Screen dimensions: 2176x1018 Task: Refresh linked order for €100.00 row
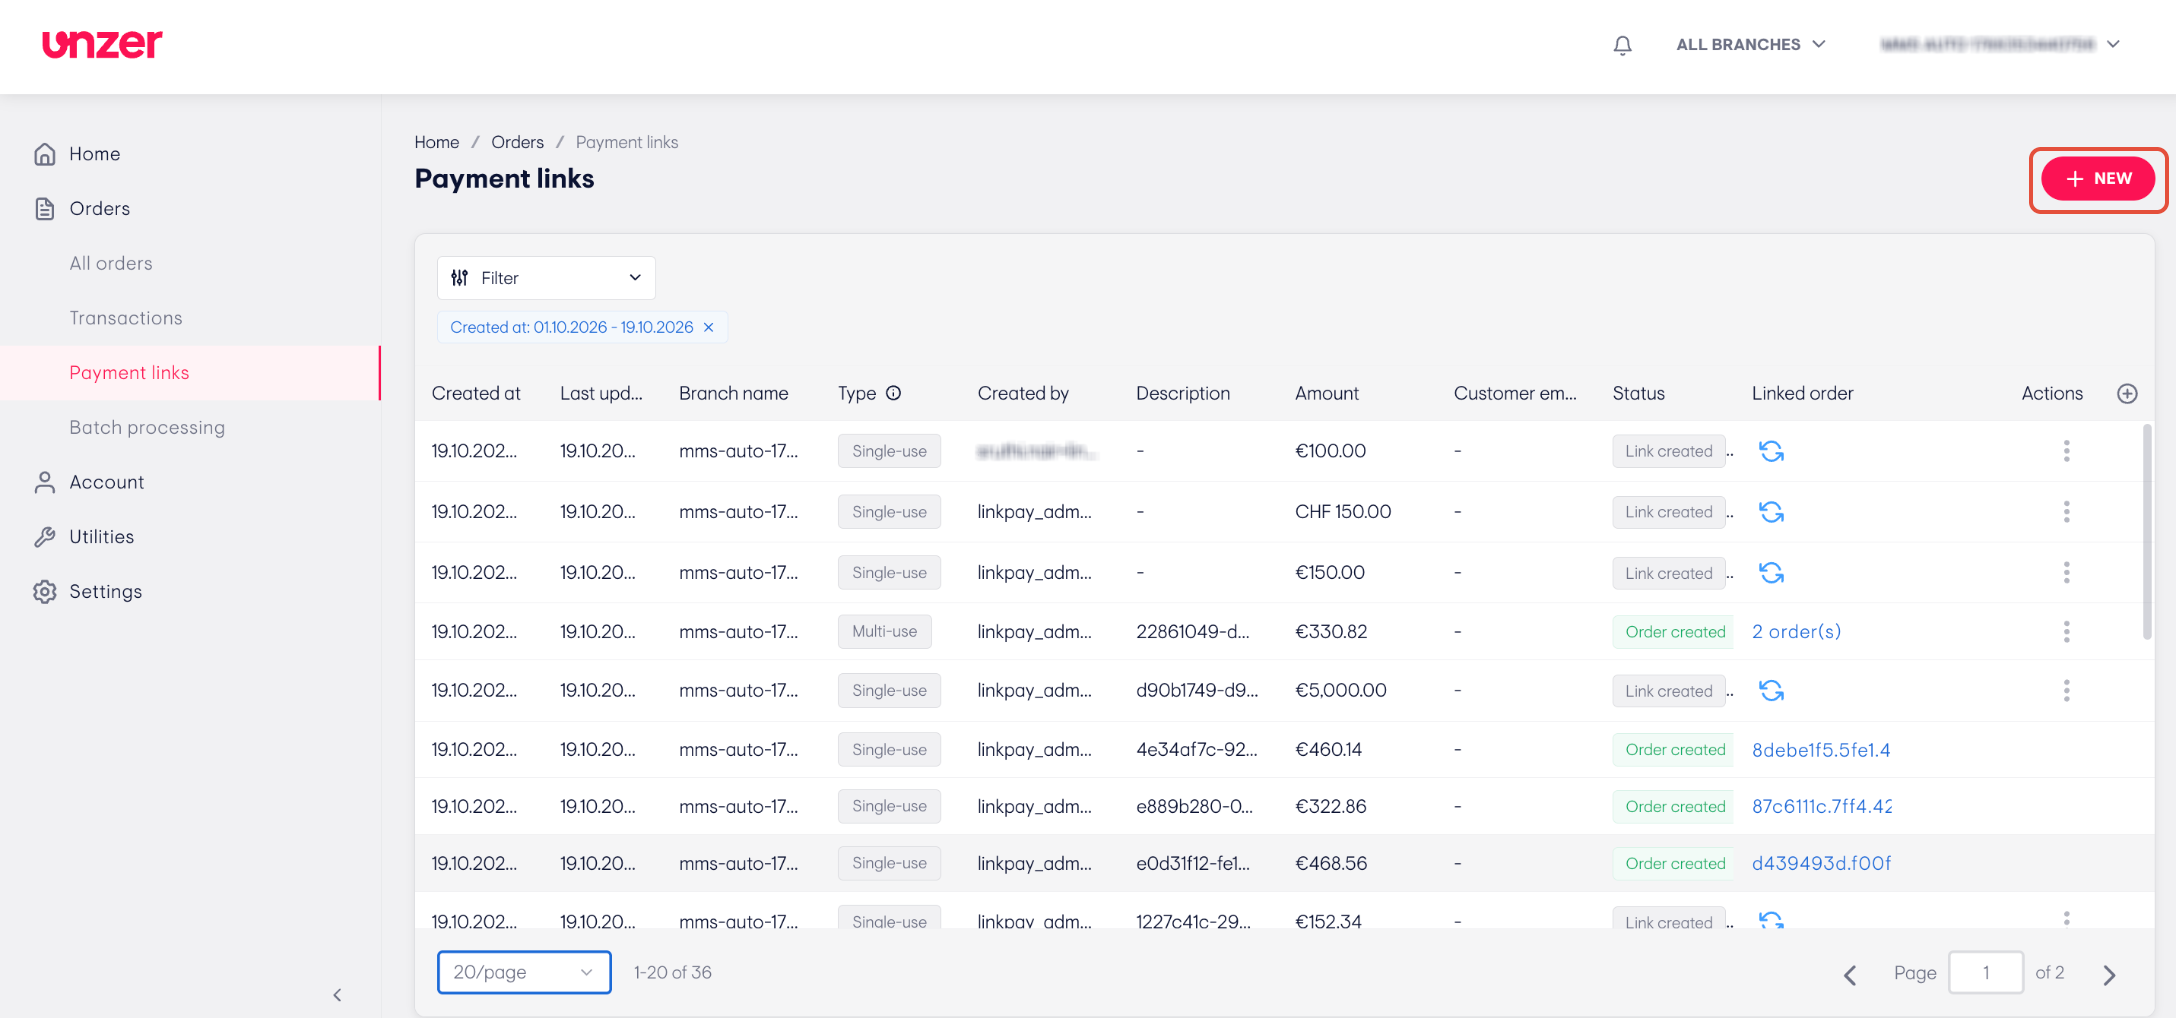(x=1771, y=451)
